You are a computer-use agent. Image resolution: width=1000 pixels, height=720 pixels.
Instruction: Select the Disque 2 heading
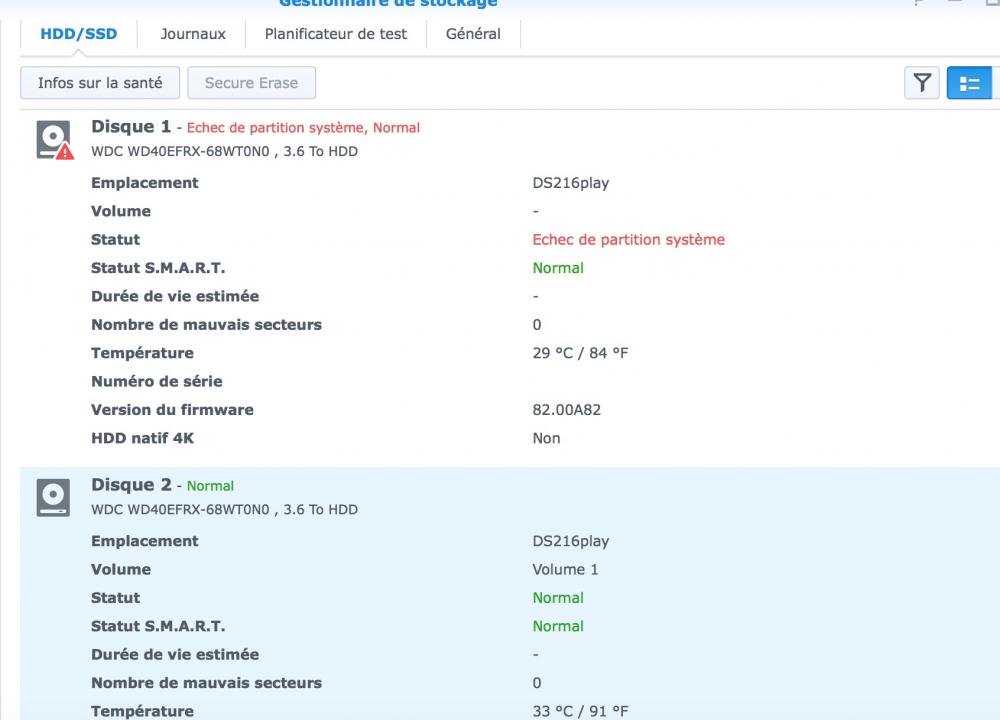click(x=131, y=485)
